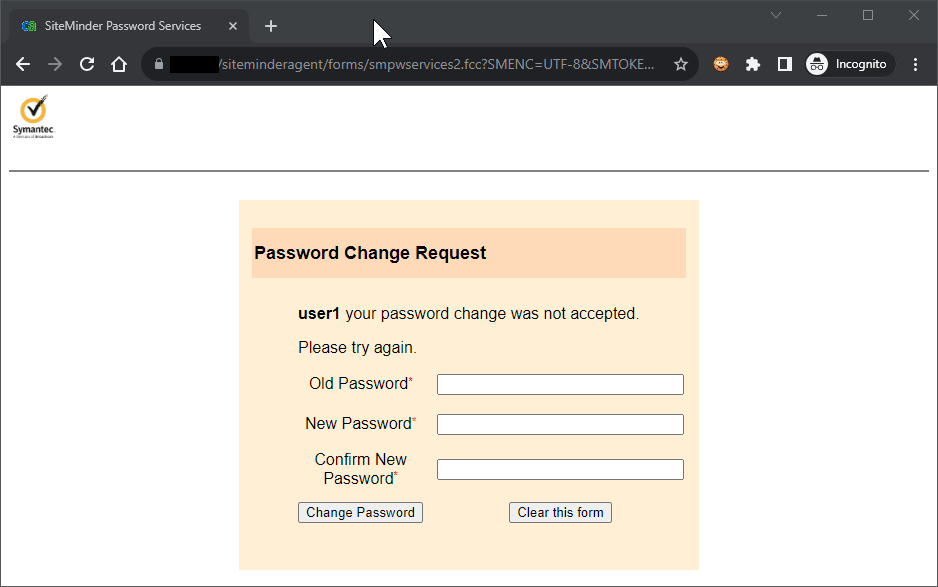
Task: Select the SiteMinder Password Services tab
Action: 122,26
